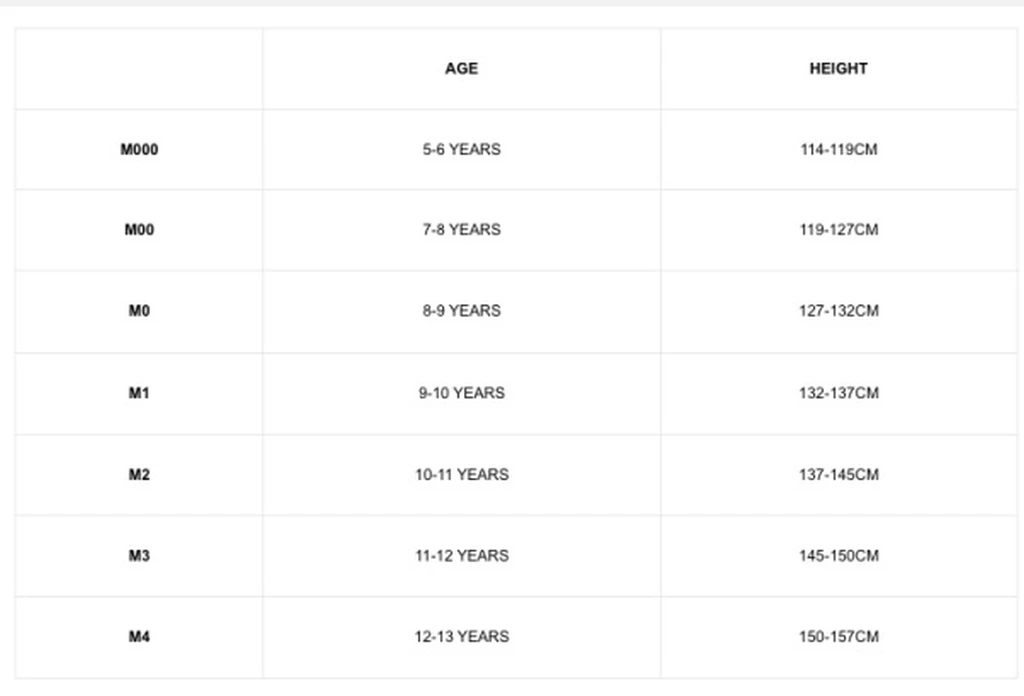Click the 9-10 YEARS age cell
The height and width of the screenshot is (696, 1024).
461,393
